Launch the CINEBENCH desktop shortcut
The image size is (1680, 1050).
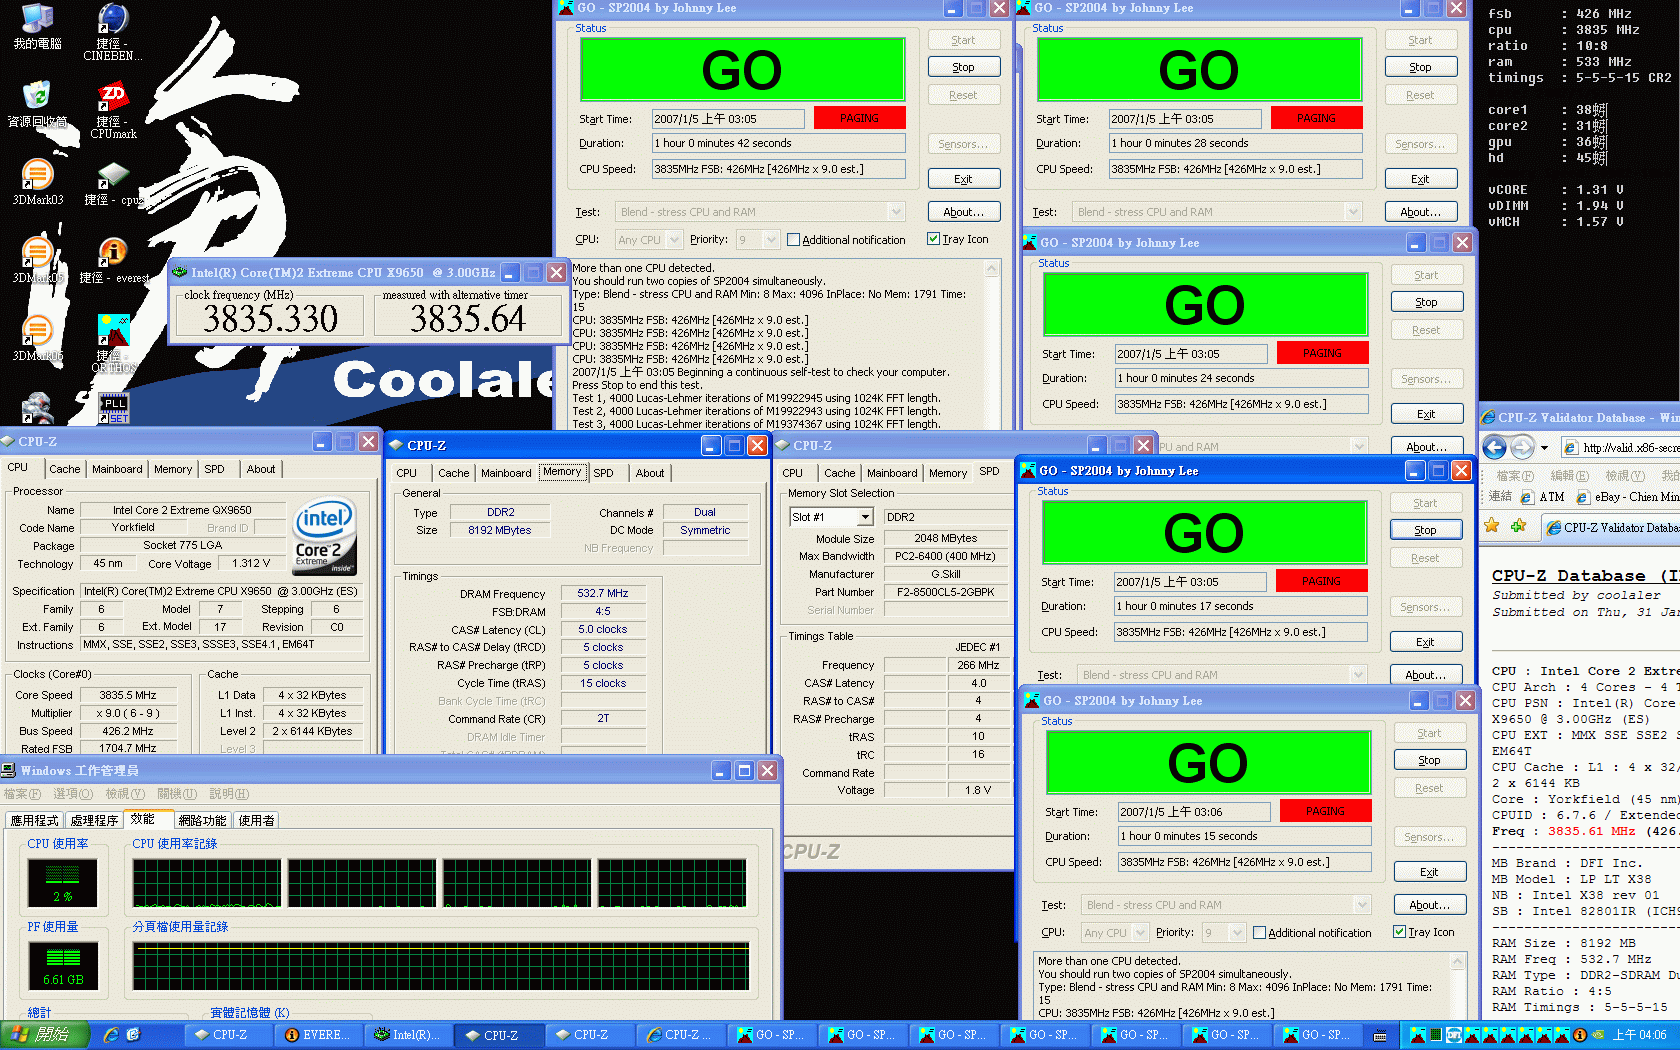point(112,31)
